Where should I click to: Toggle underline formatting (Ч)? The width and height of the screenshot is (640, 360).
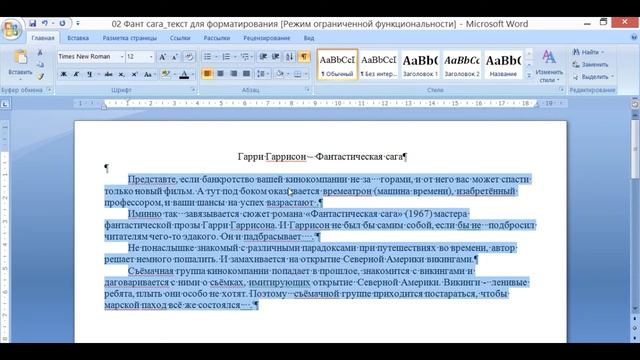tap(89, 74)
